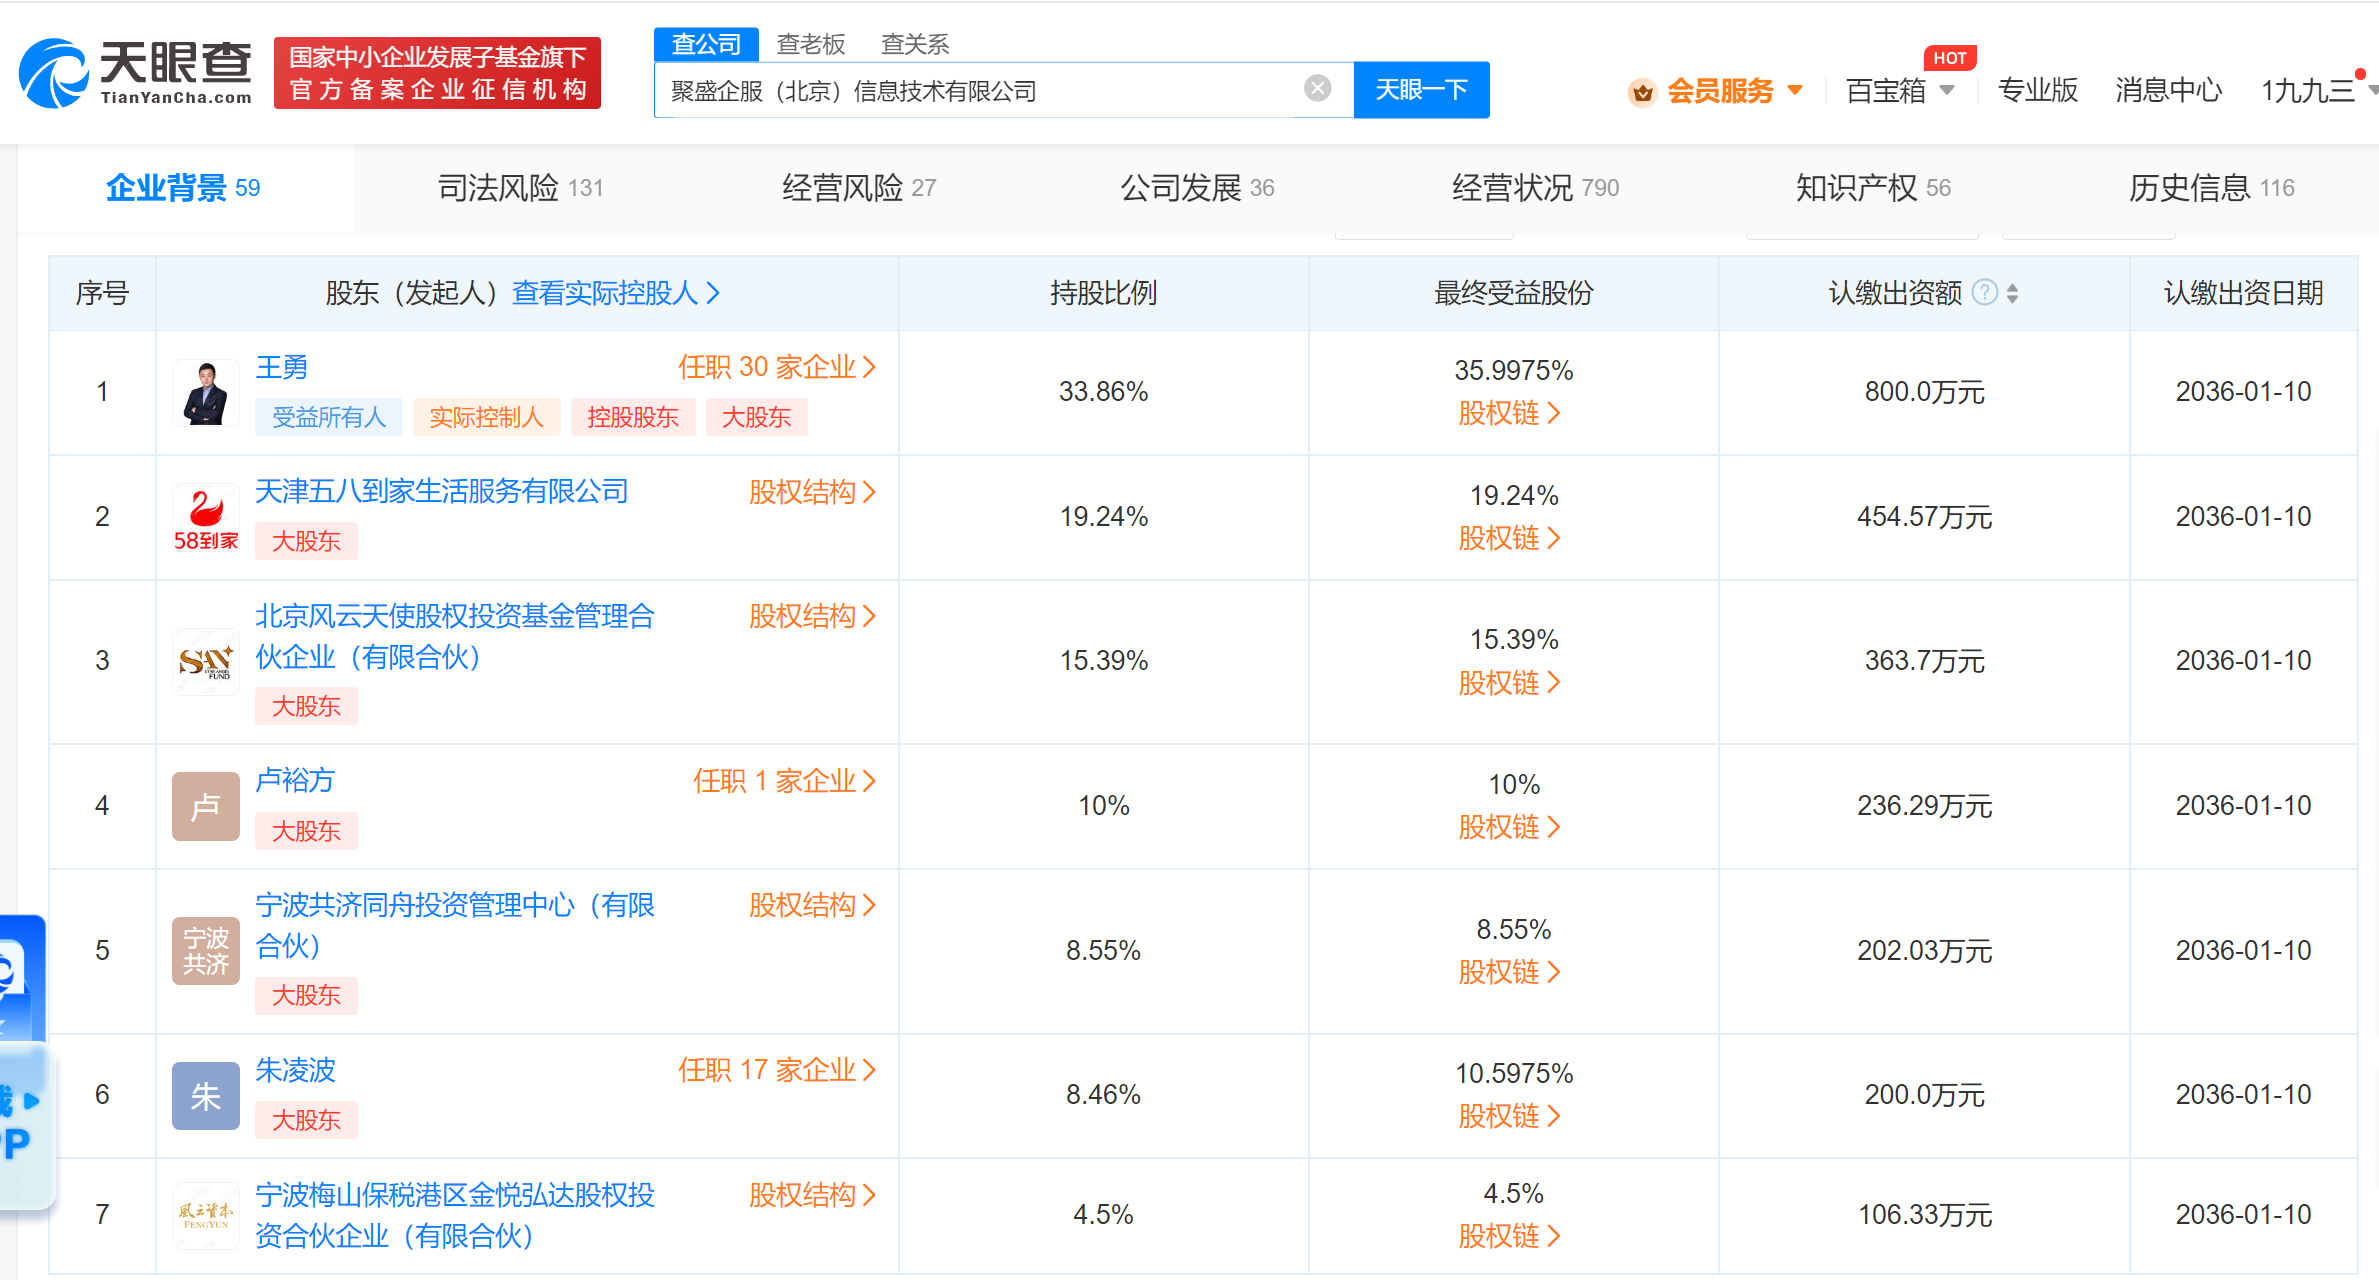This screenshot has height=1280, width=2379.
Task: Switch to the 查关系 search tab
Action: (x=915, y=44)
